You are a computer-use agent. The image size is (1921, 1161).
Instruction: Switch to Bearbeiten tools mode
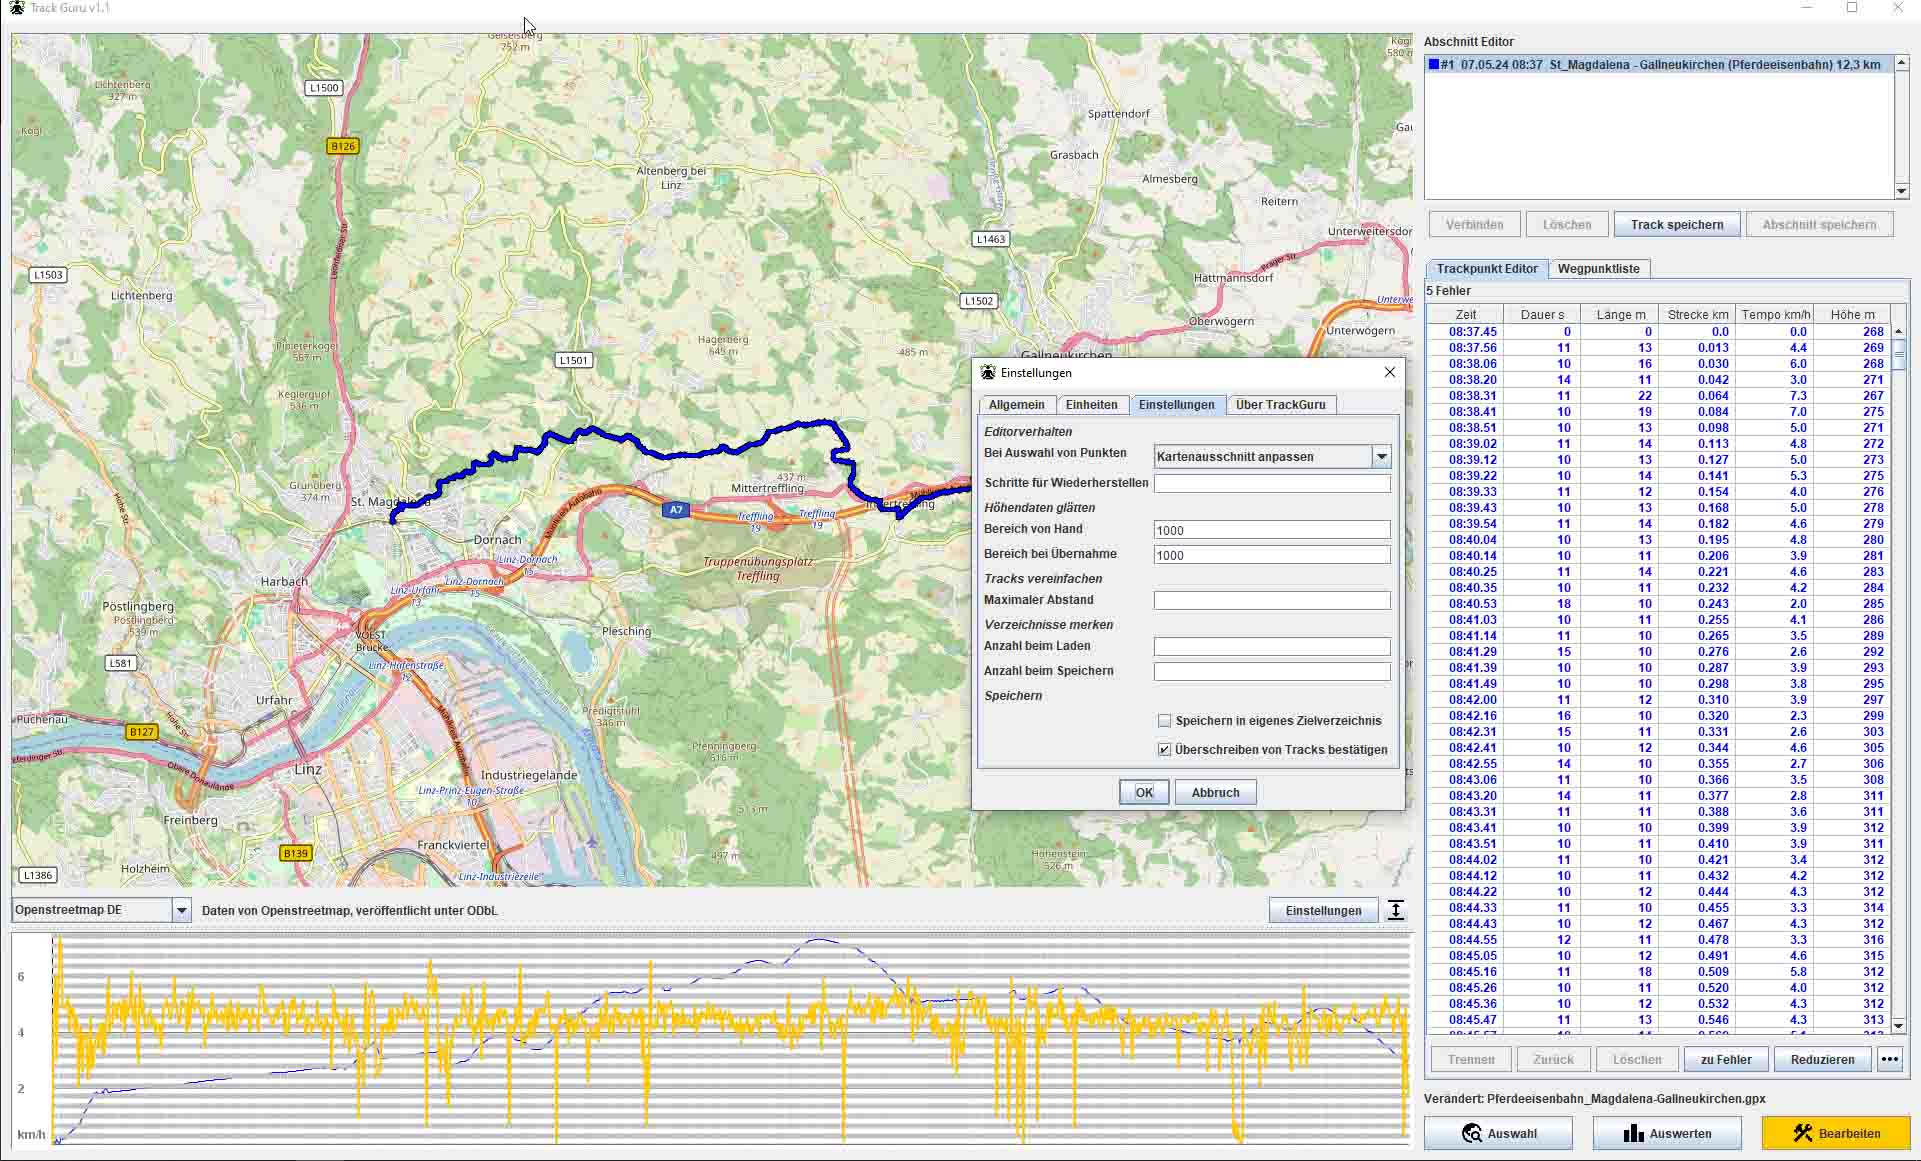(x=1835, y=1133)
